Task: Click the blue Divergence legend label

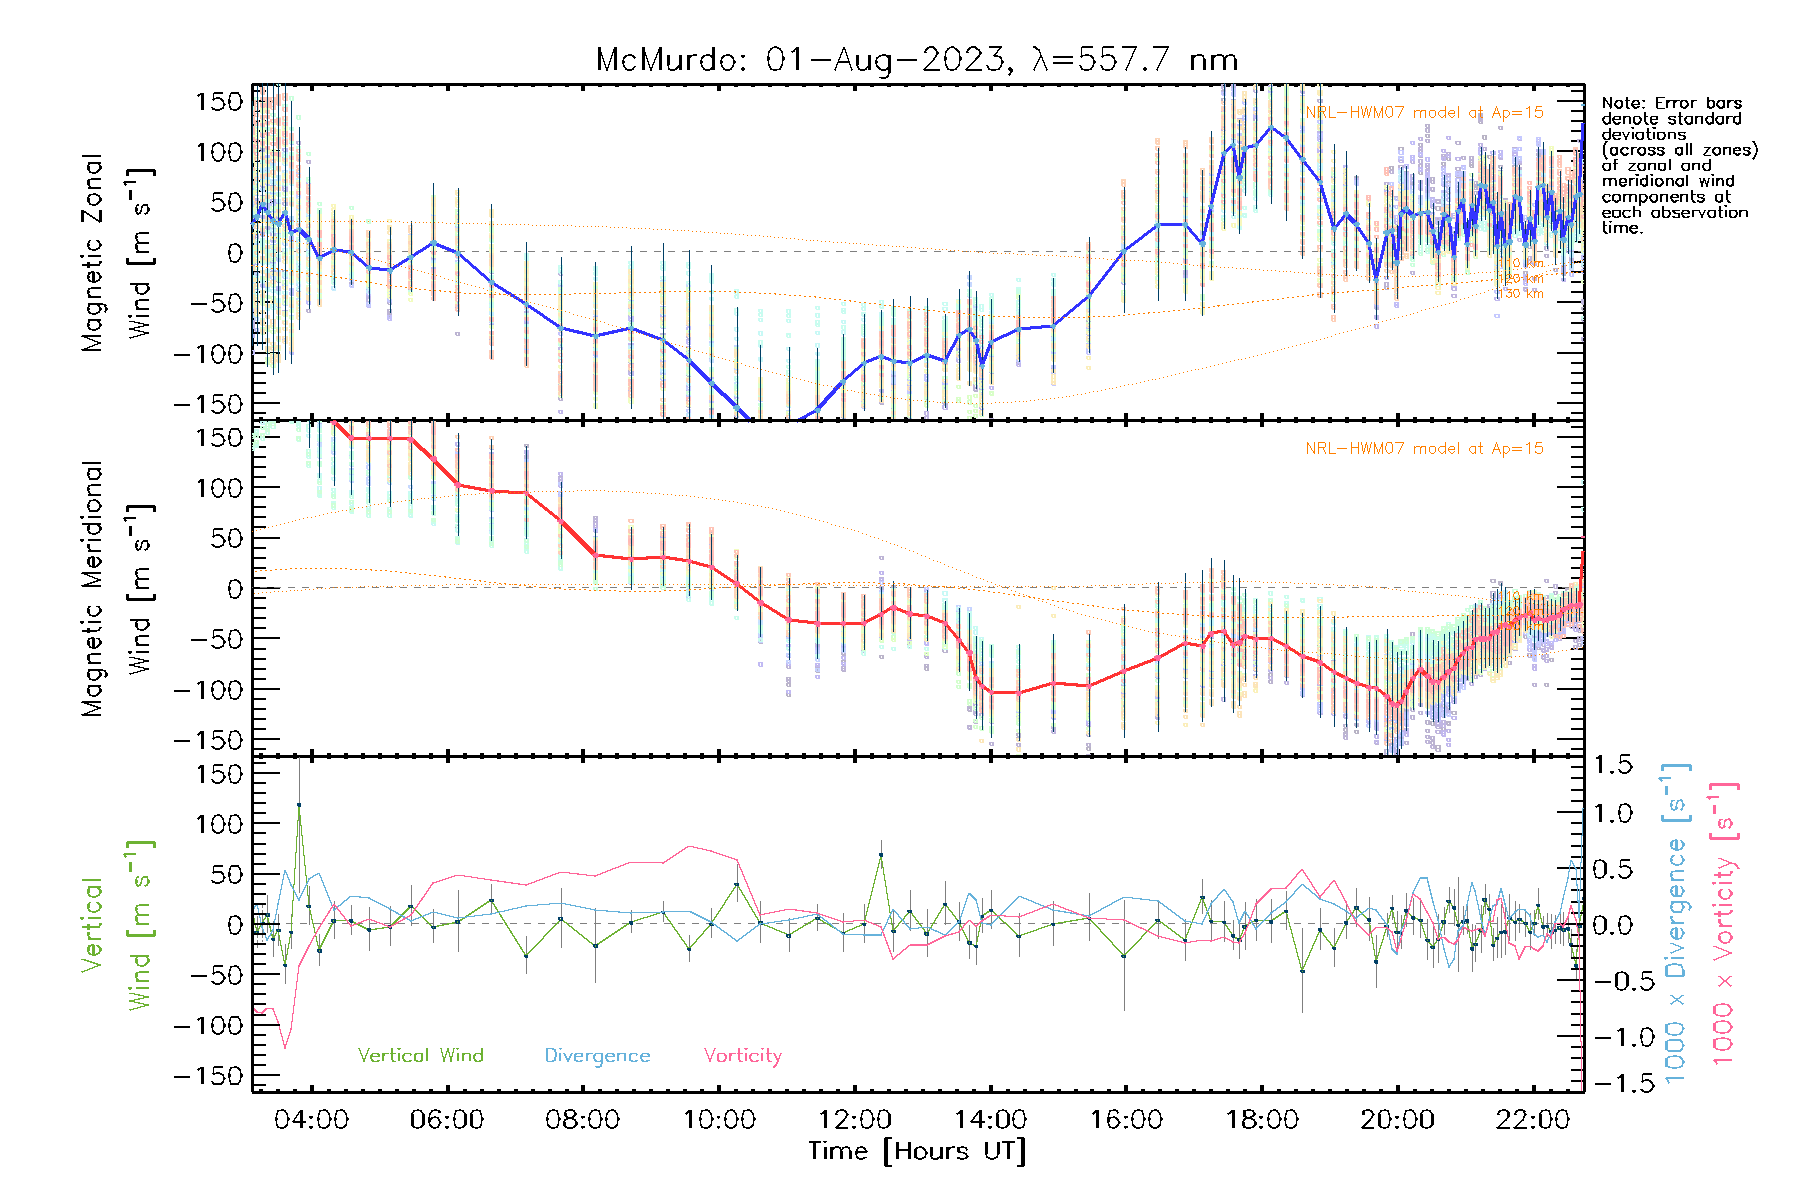Action: pos(597,1055)
